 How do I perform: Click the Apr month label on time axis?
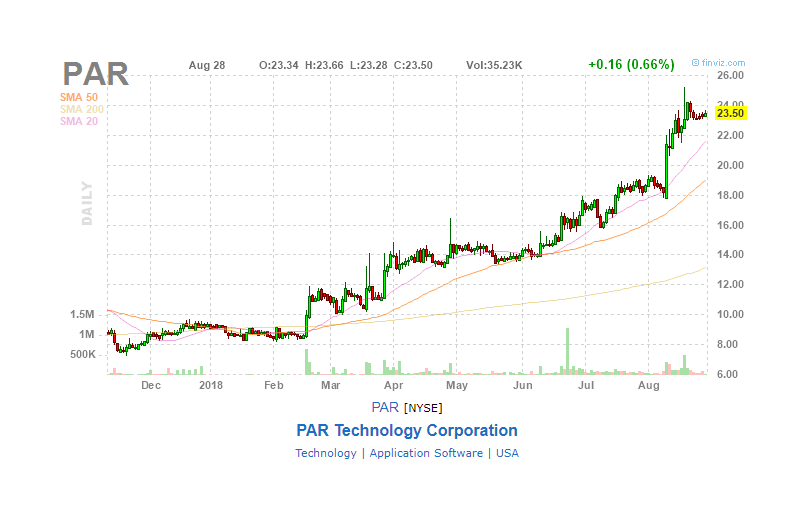pos(394,386)
